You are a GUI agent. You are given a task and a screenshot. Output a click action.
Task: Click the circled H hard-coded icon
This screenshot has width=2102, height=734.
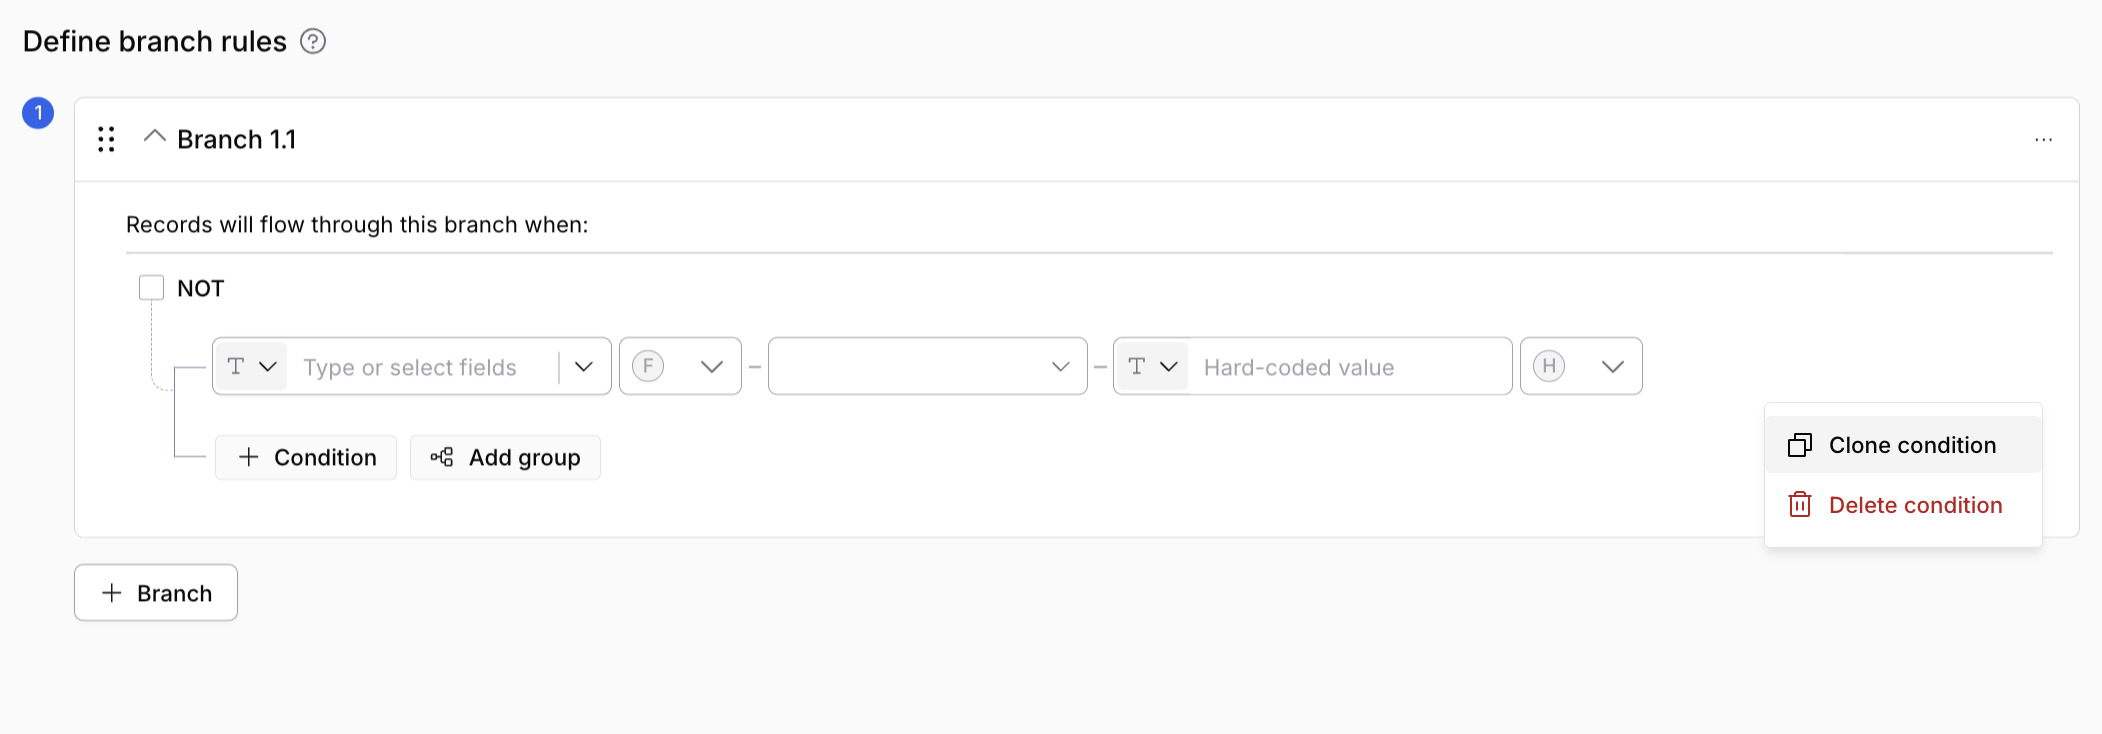point(1549,366)
